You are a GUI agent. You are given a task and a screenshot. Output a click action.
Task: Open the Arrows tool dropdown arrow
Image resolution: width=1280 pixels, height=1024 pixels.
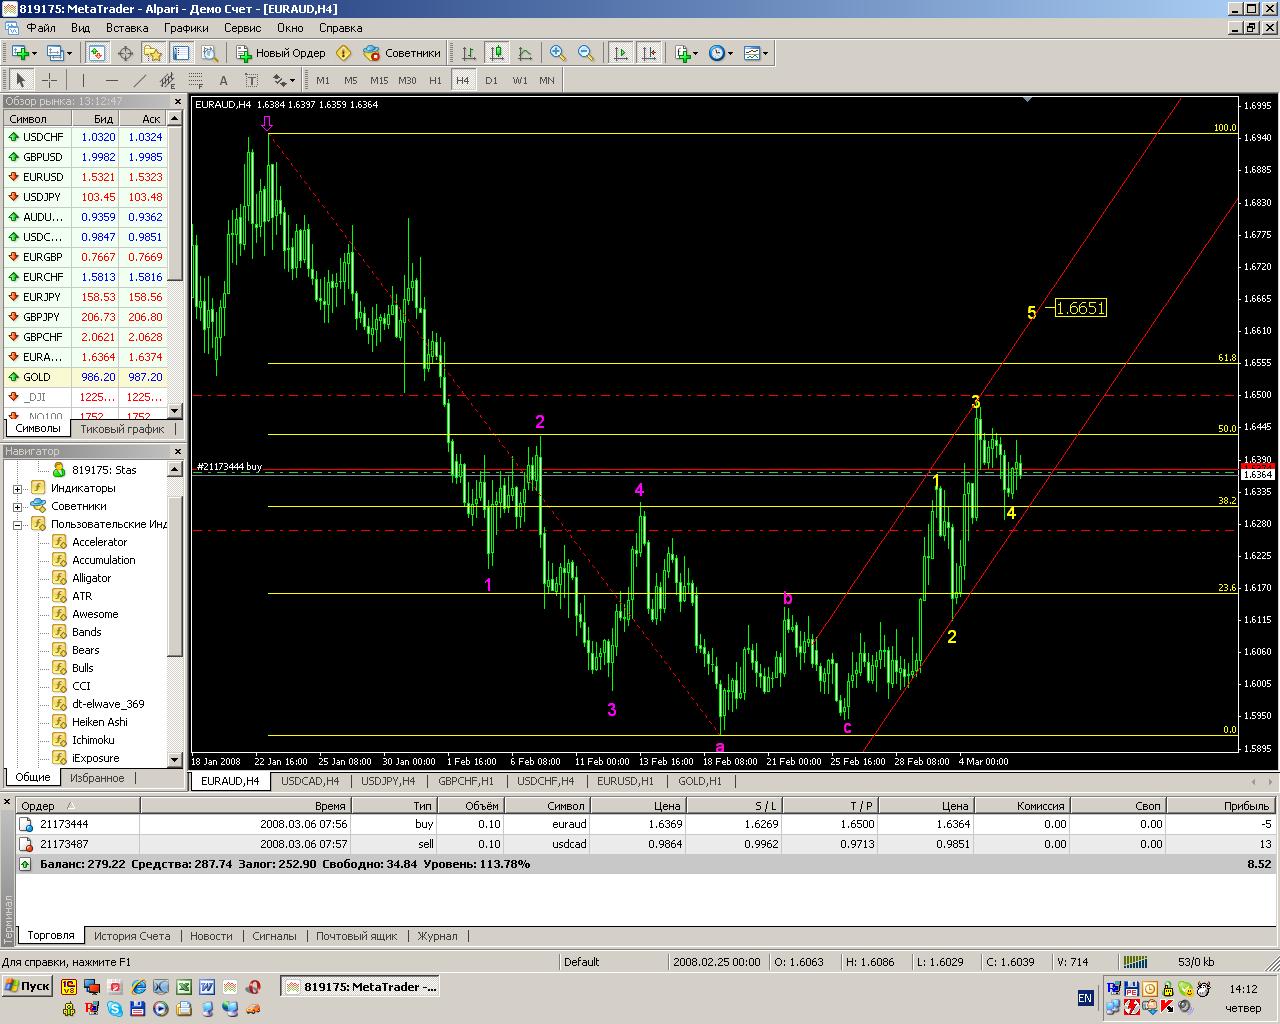click(292, 80)
